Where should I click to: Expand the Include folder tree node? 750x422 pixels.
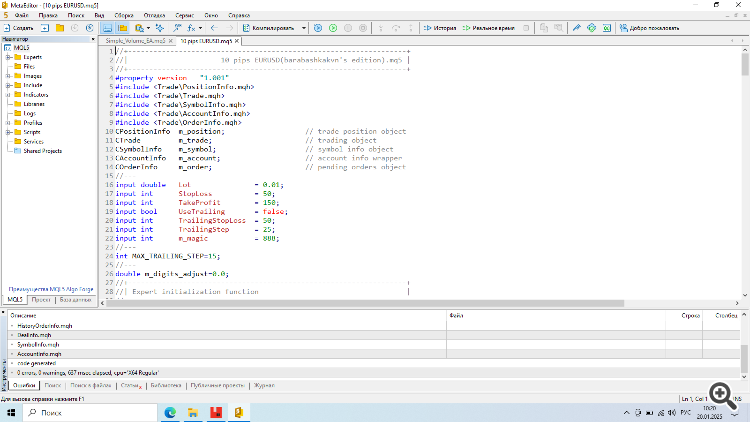[x=8, y=85]
